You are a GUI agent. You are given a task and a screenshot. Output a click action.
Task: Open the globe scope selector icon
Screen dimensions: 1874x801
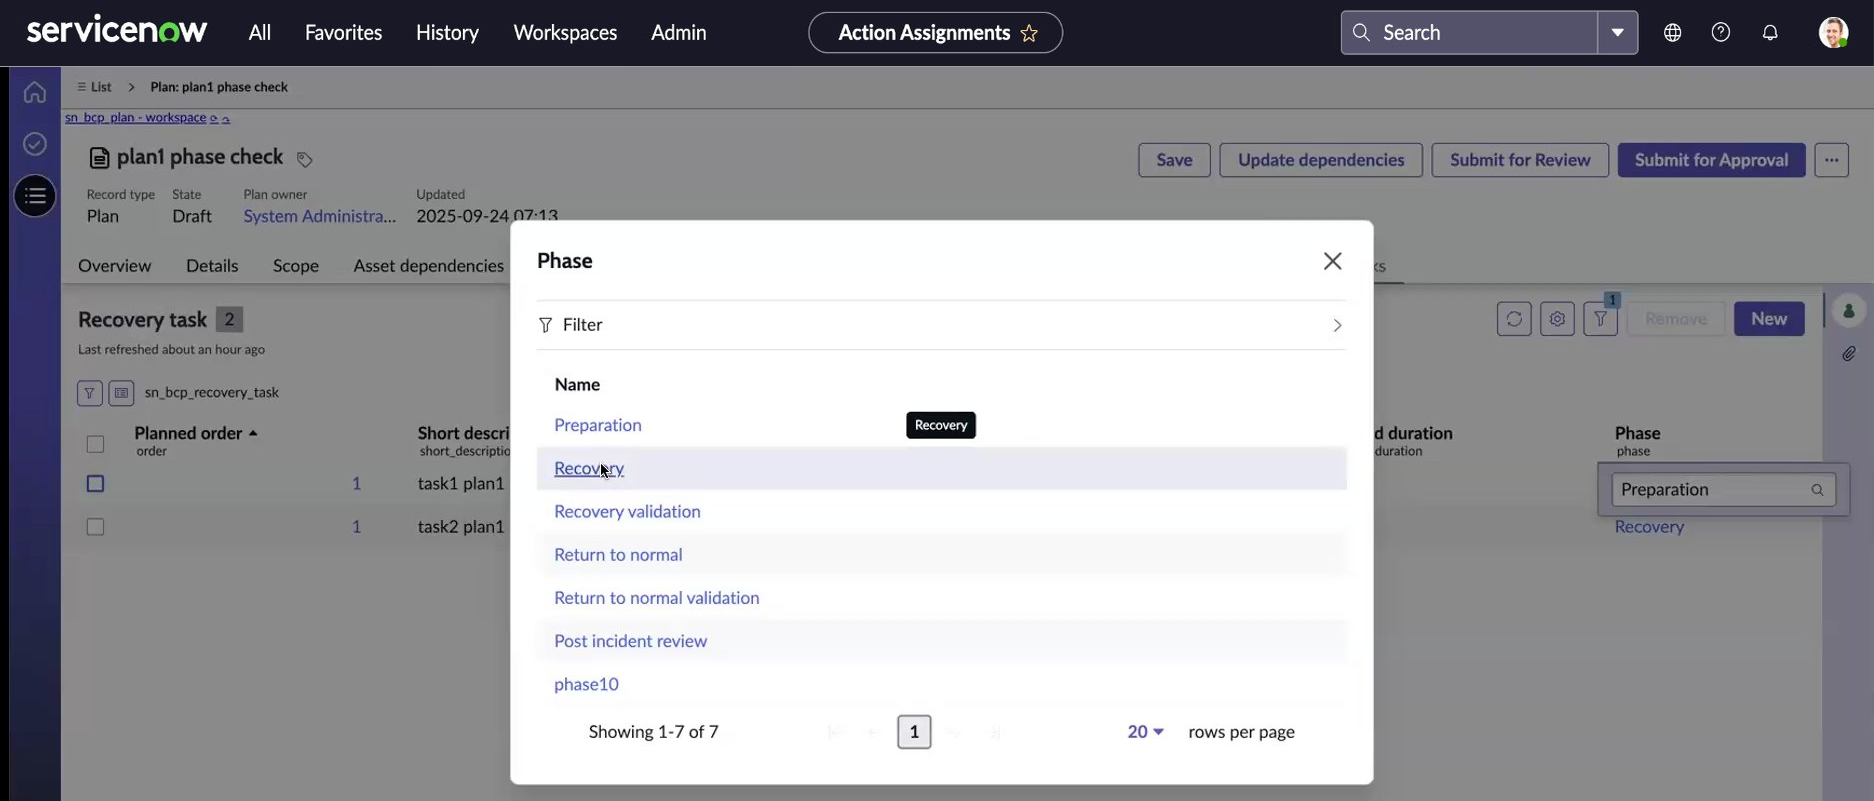pos(1672,32)
